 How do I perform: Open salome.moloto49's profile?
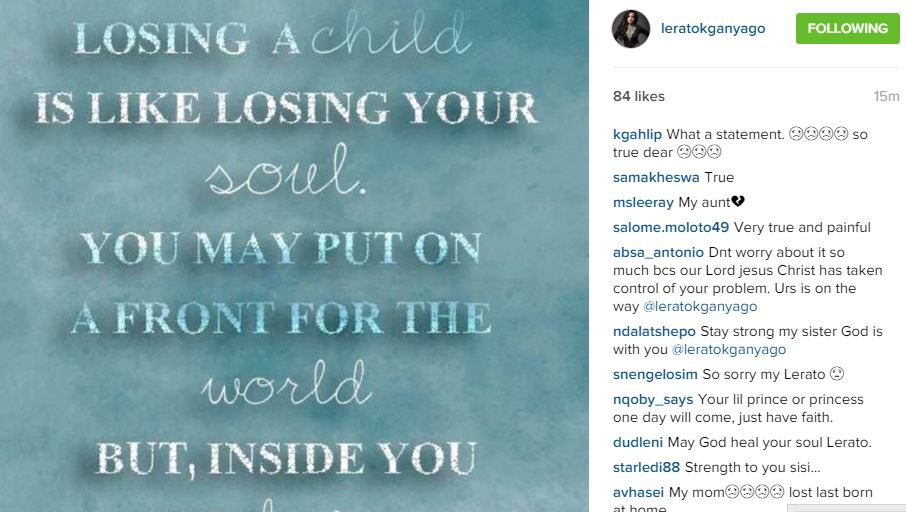pyautogui.click(x=671, y=227)
